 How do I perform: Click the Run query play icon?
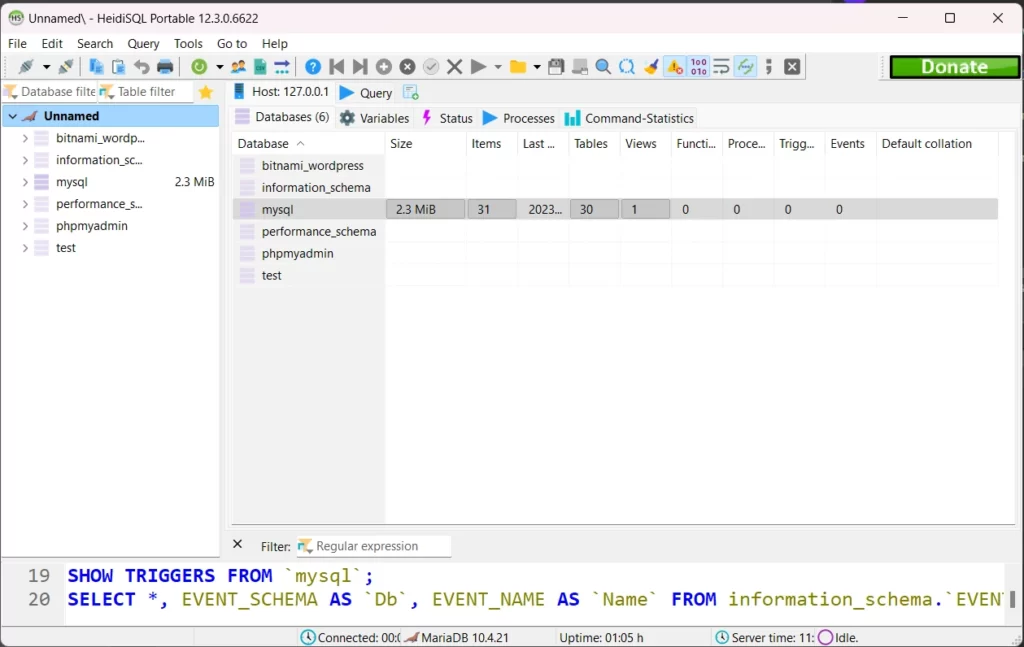coord(478,67)
